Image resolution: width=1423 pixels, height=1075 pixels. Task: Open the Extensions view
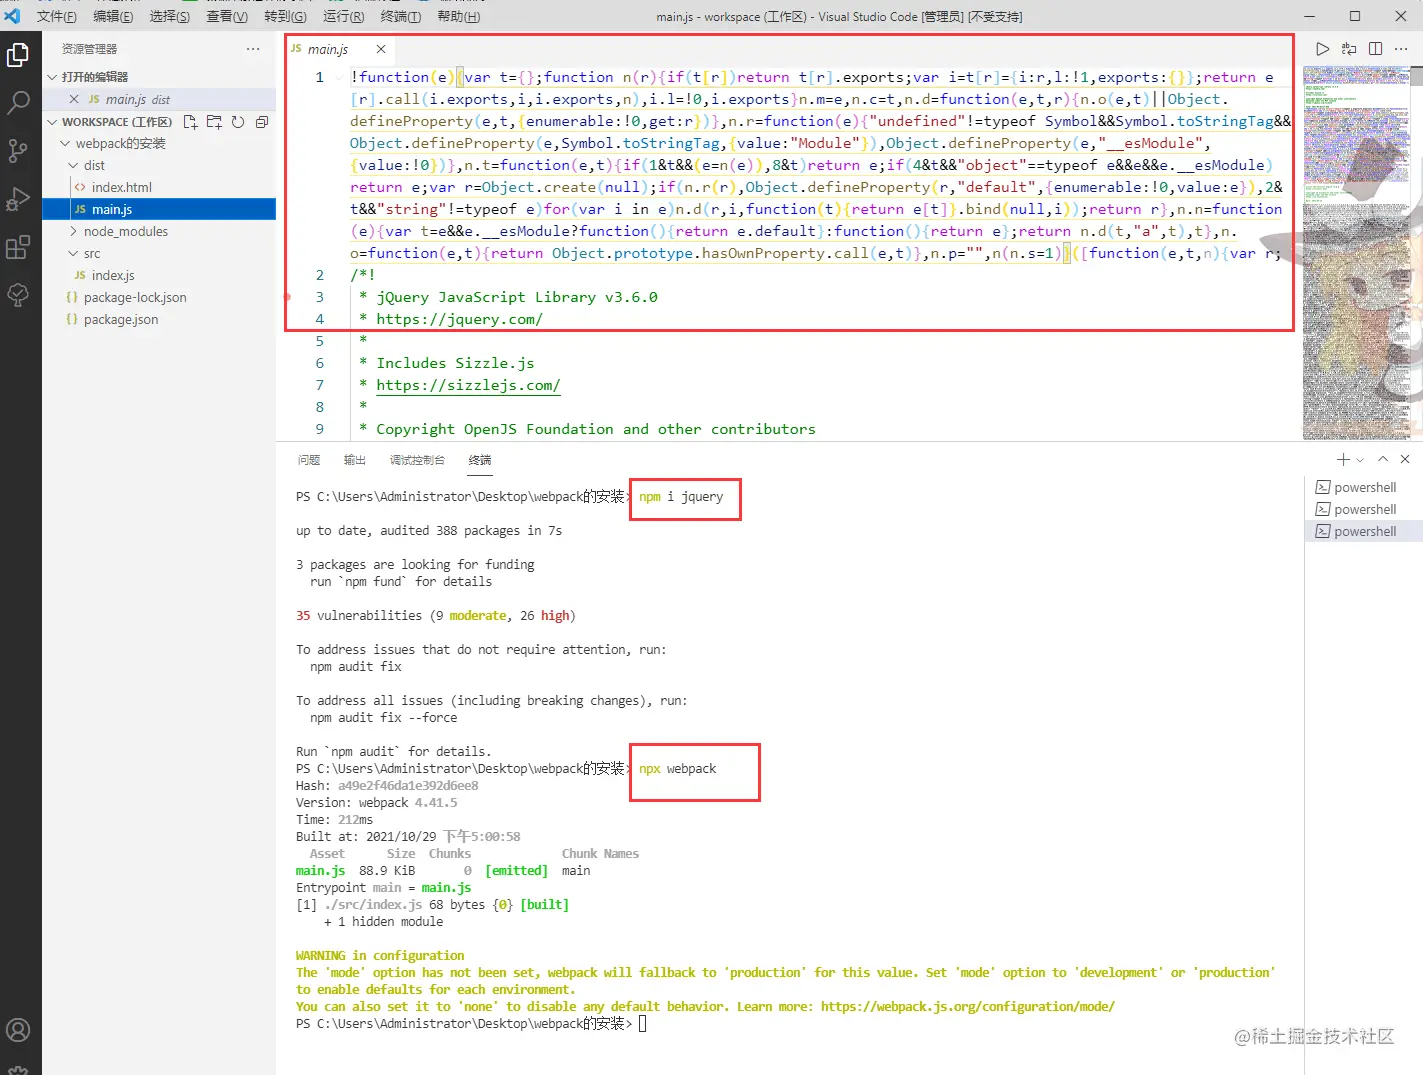[x=18, y=247]
